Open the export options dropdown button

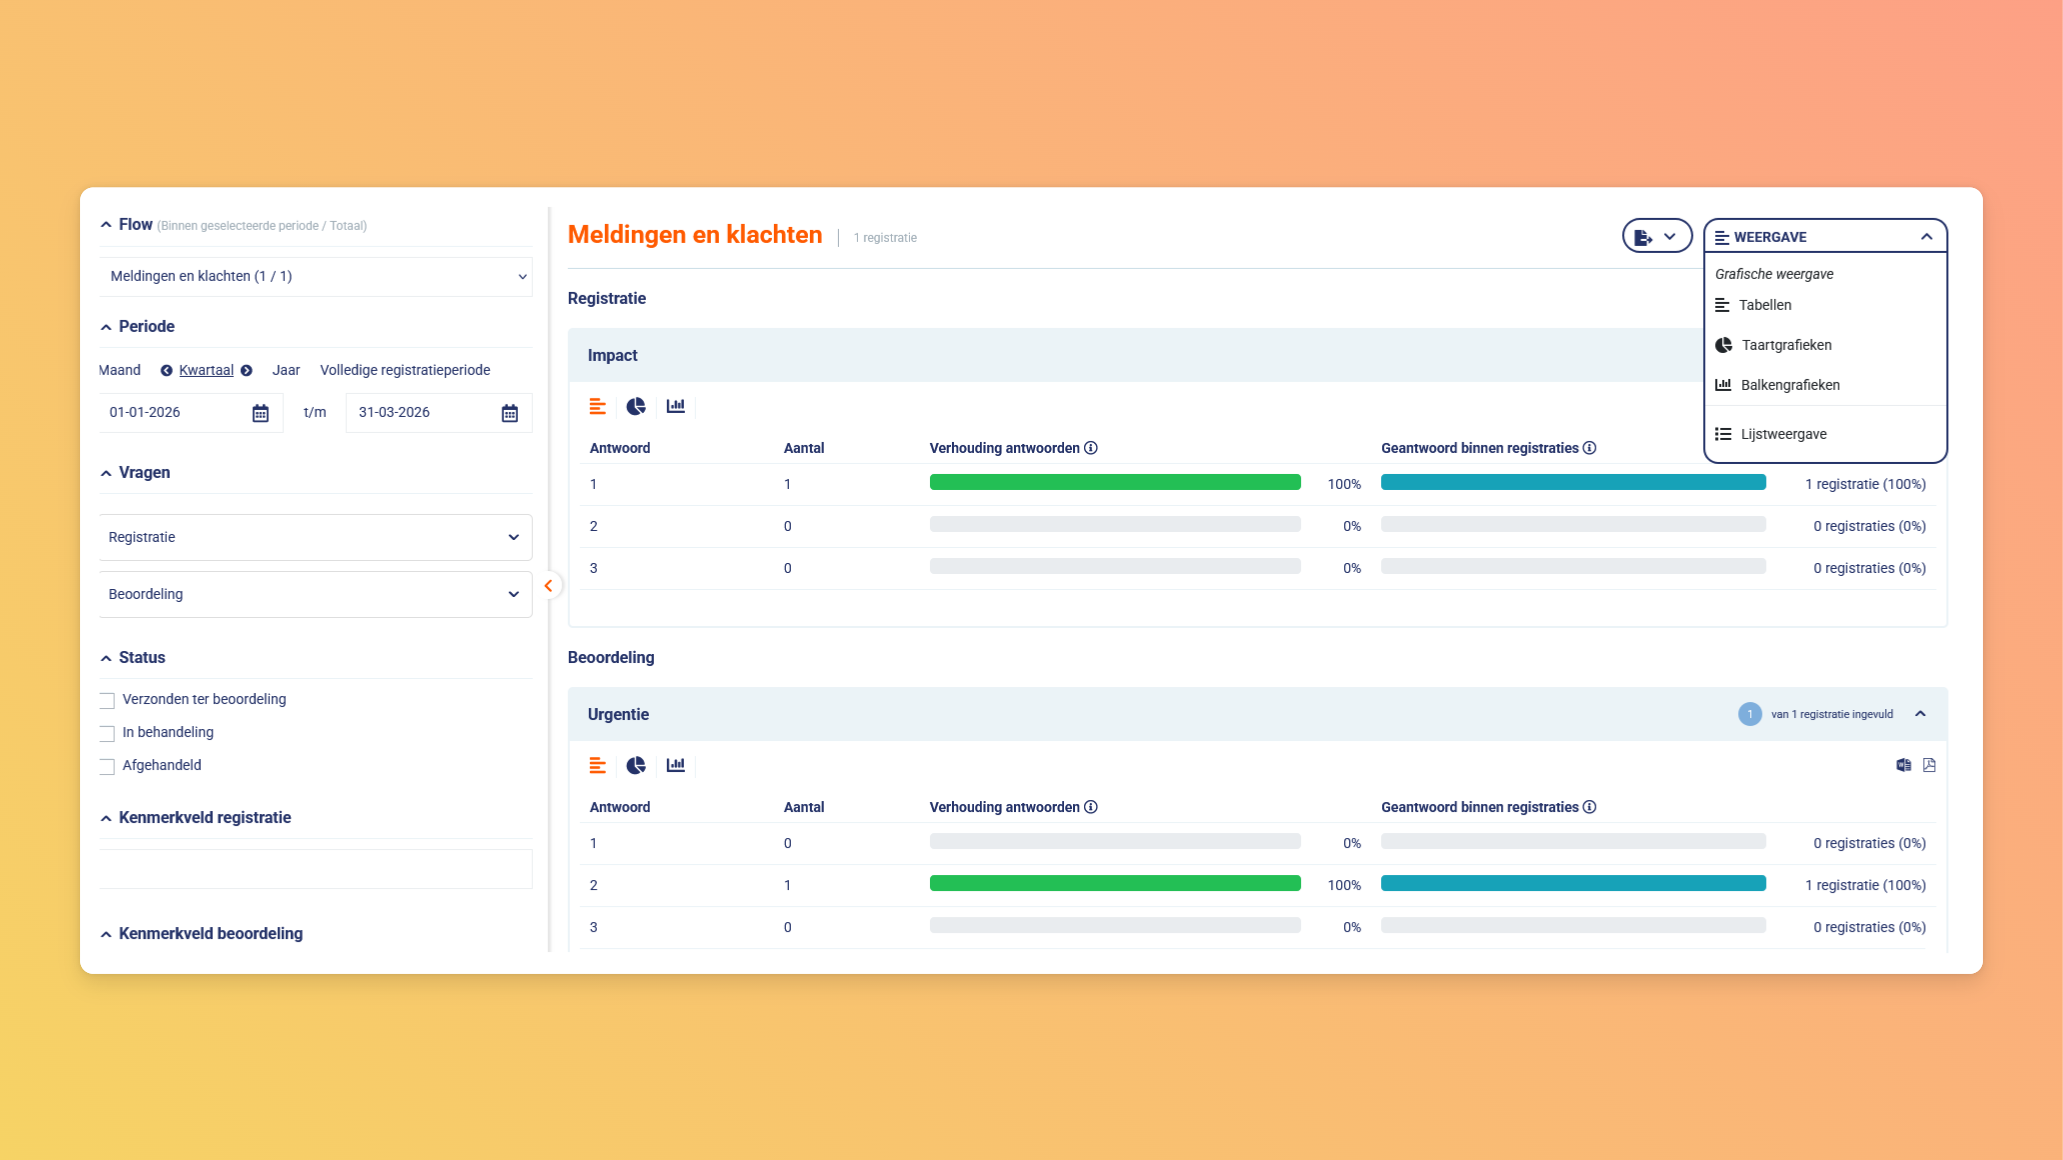coord(1656,237)
